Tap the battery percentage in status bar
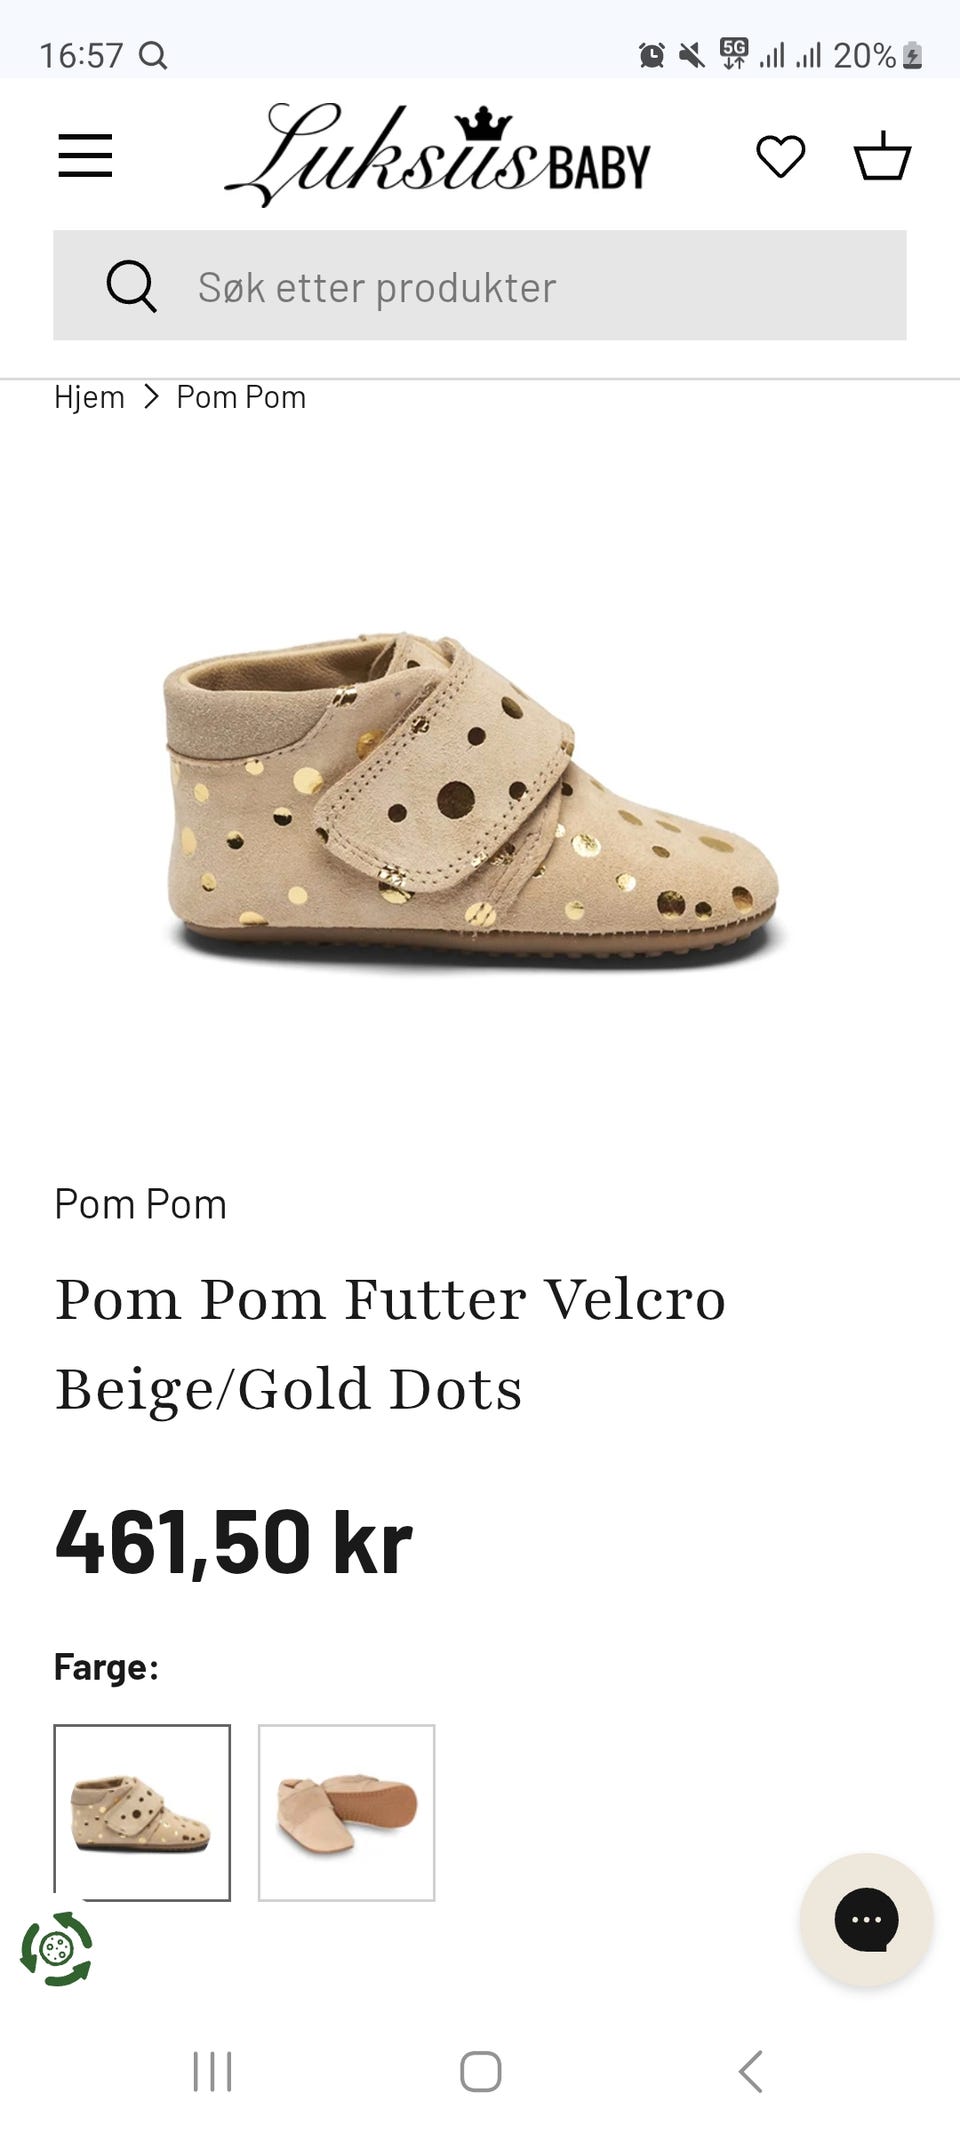The height and width of the screenshot is (2133, 960). [864, 55]
